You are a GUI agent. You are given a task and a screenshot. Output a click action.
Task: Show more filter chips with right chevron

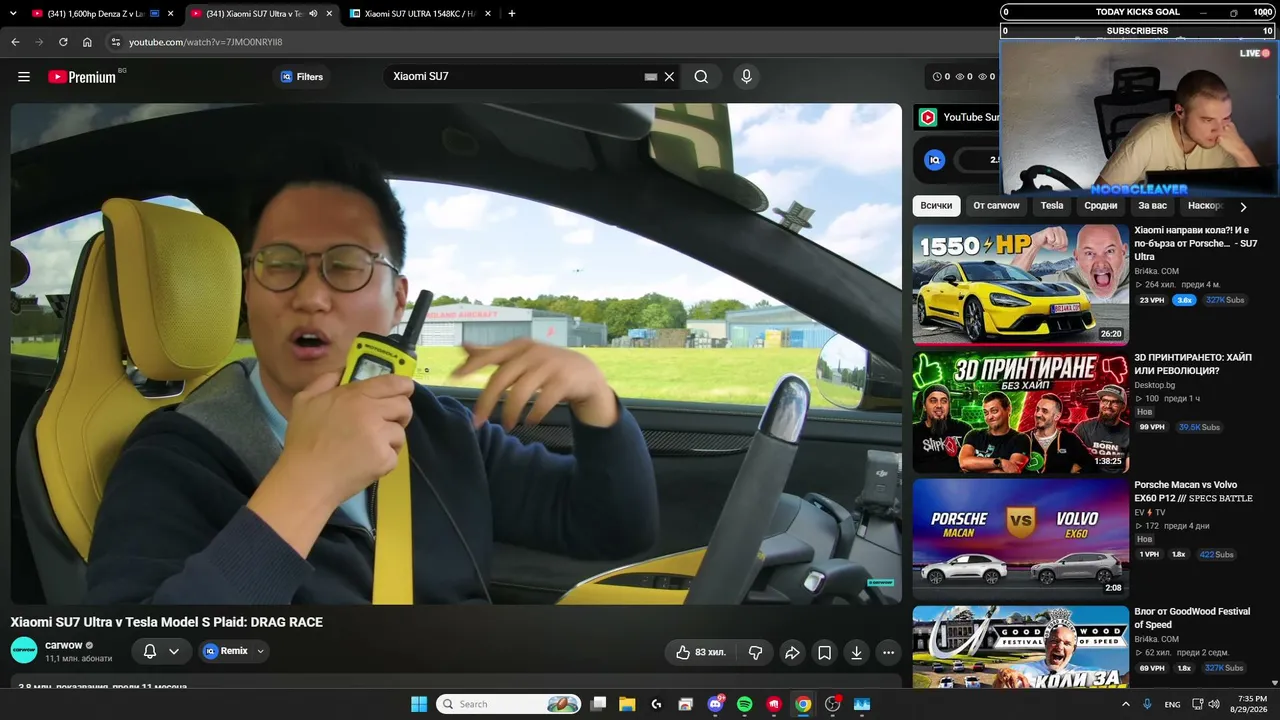click(x=1243, y=207)
